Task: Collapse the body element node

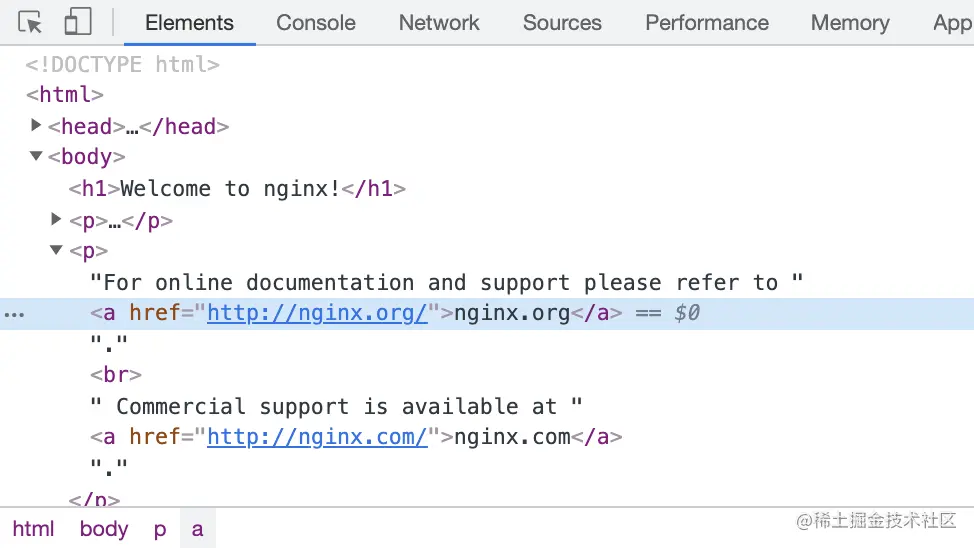Action: pyautogui.click(x=37, y=156)
